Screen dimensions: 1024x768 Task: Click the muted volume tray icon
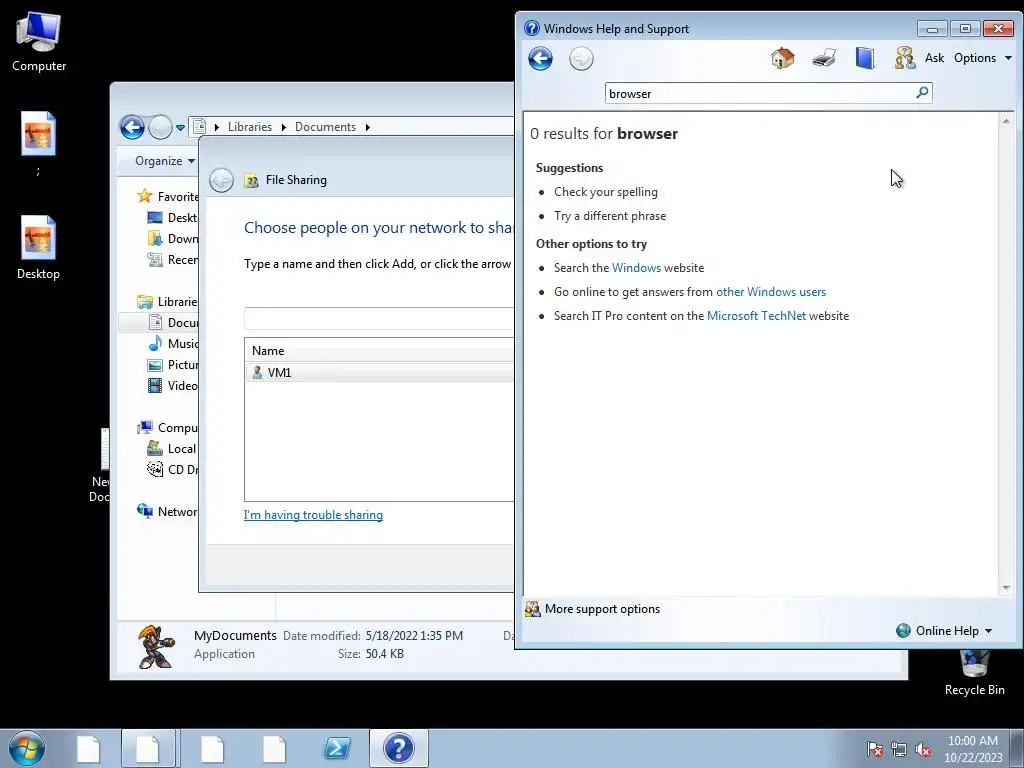(923, 749)
